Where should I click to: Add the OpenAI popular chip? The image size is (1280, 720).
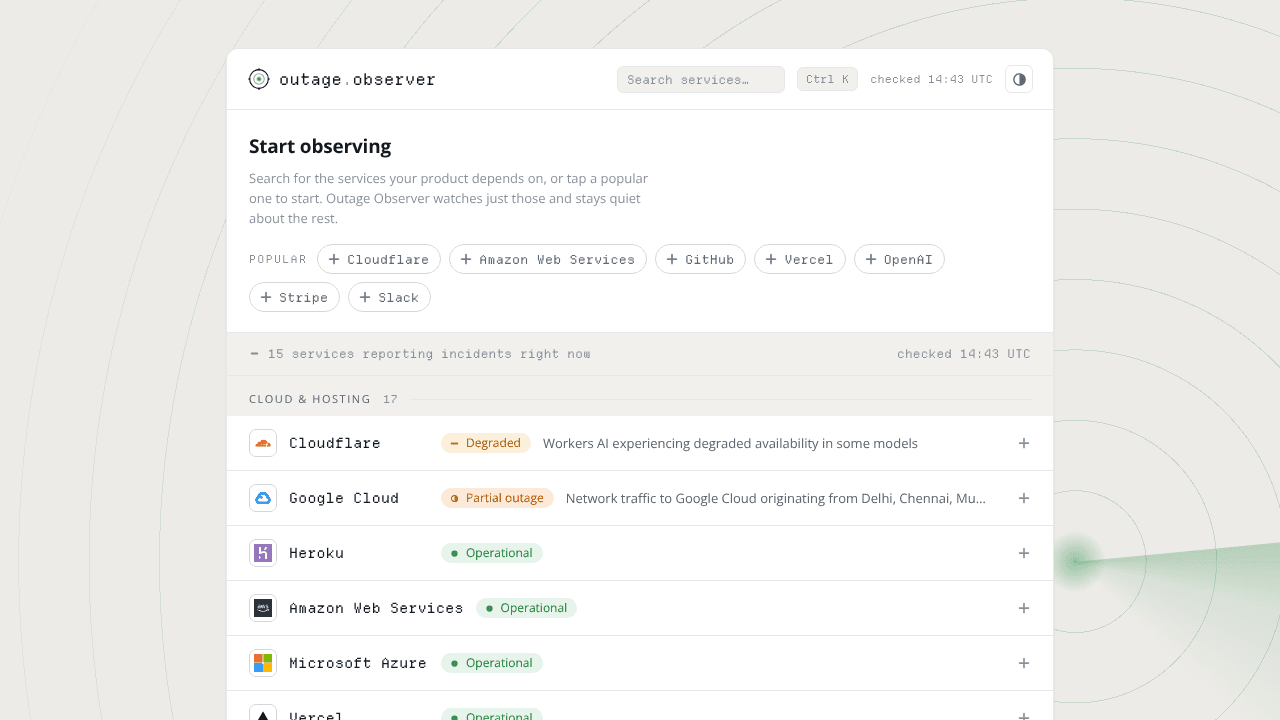click(x=899, y=259)
